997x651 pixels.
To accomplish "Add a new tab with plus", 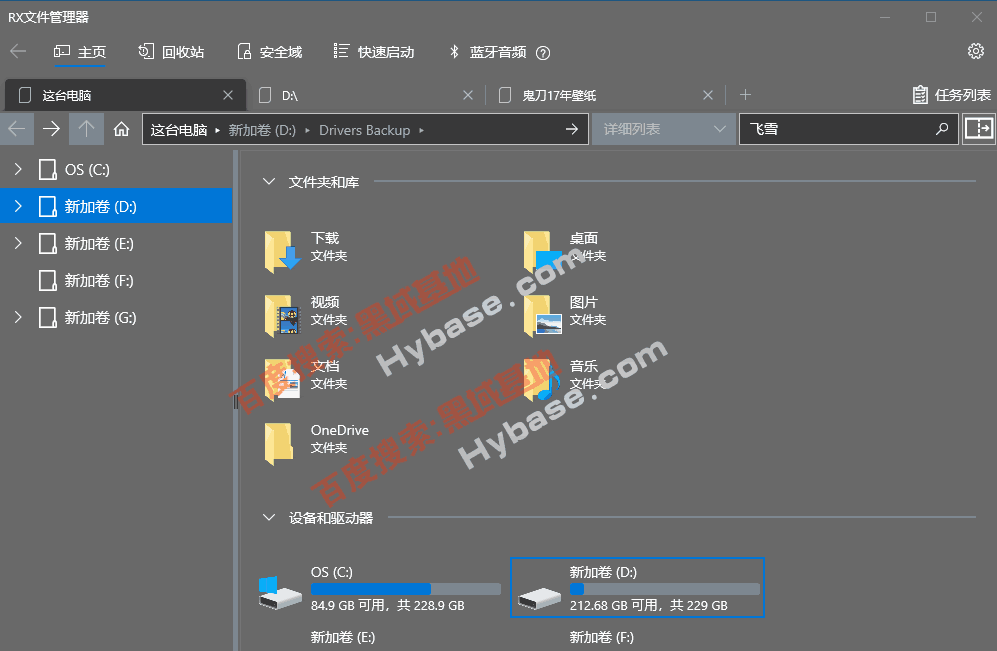I will [x=746, y=95].
